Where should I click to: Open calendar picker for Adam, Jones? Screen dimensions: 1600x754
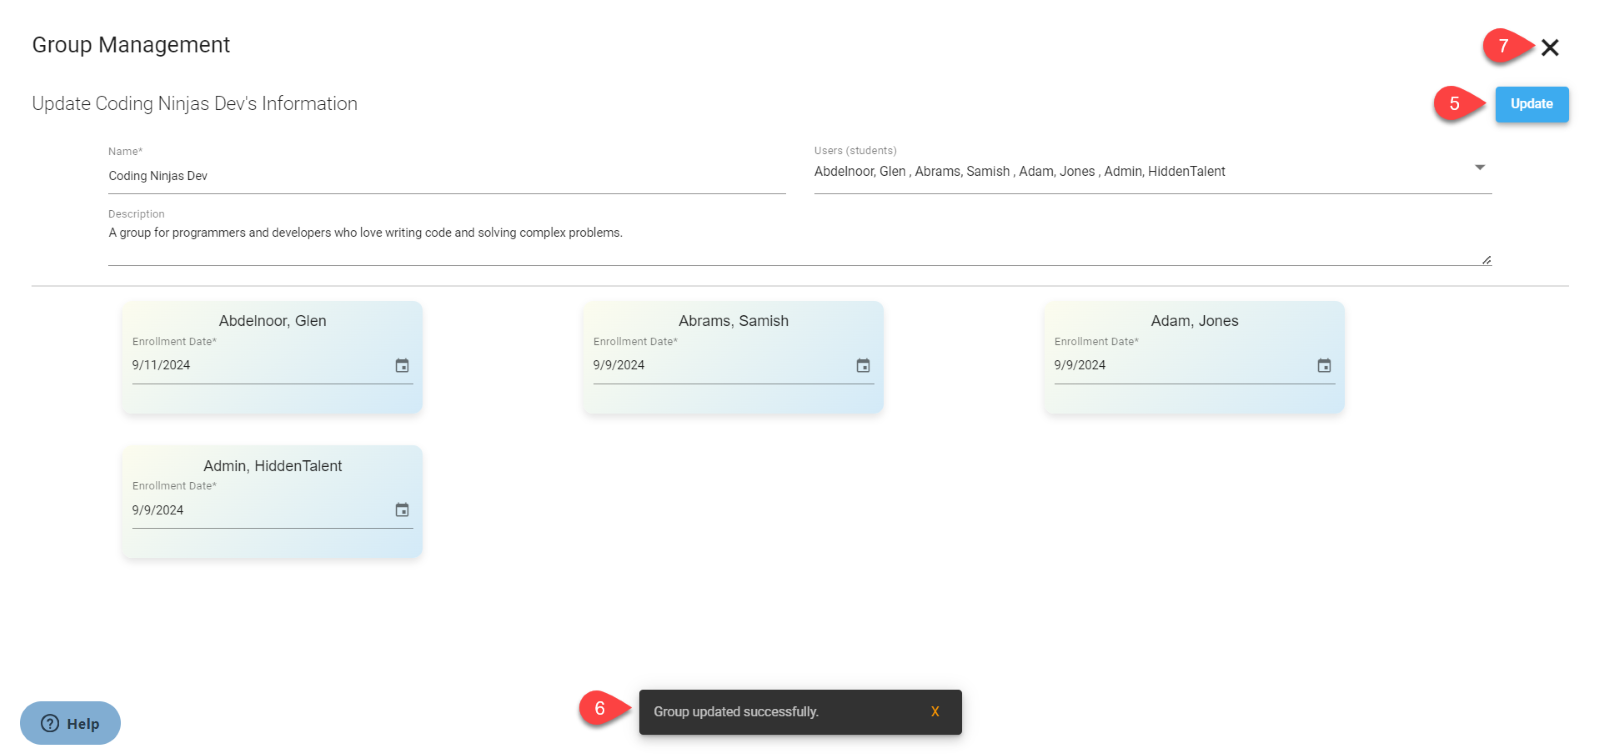[1324, 366]
